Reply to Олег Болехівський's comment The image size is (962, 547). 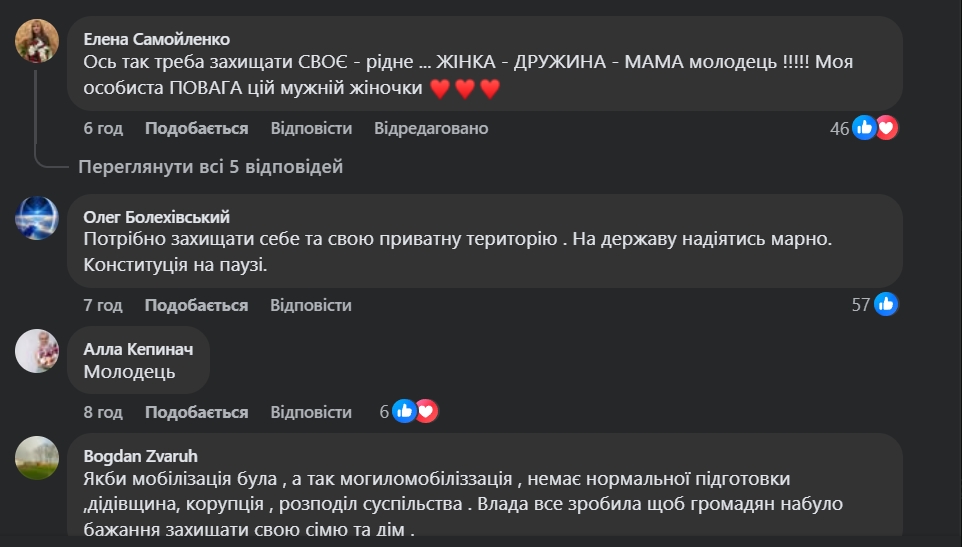(311, 305)
